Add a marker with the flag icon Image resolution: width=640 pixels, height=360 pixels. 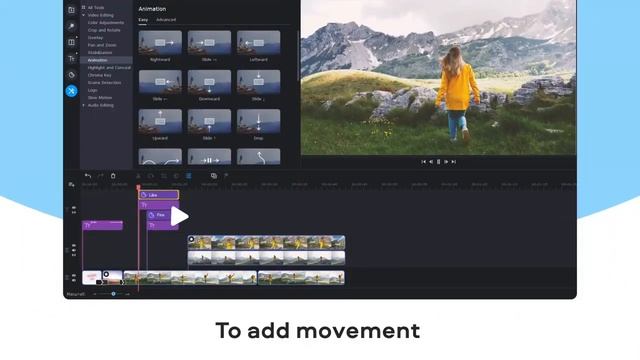(226, 176)
